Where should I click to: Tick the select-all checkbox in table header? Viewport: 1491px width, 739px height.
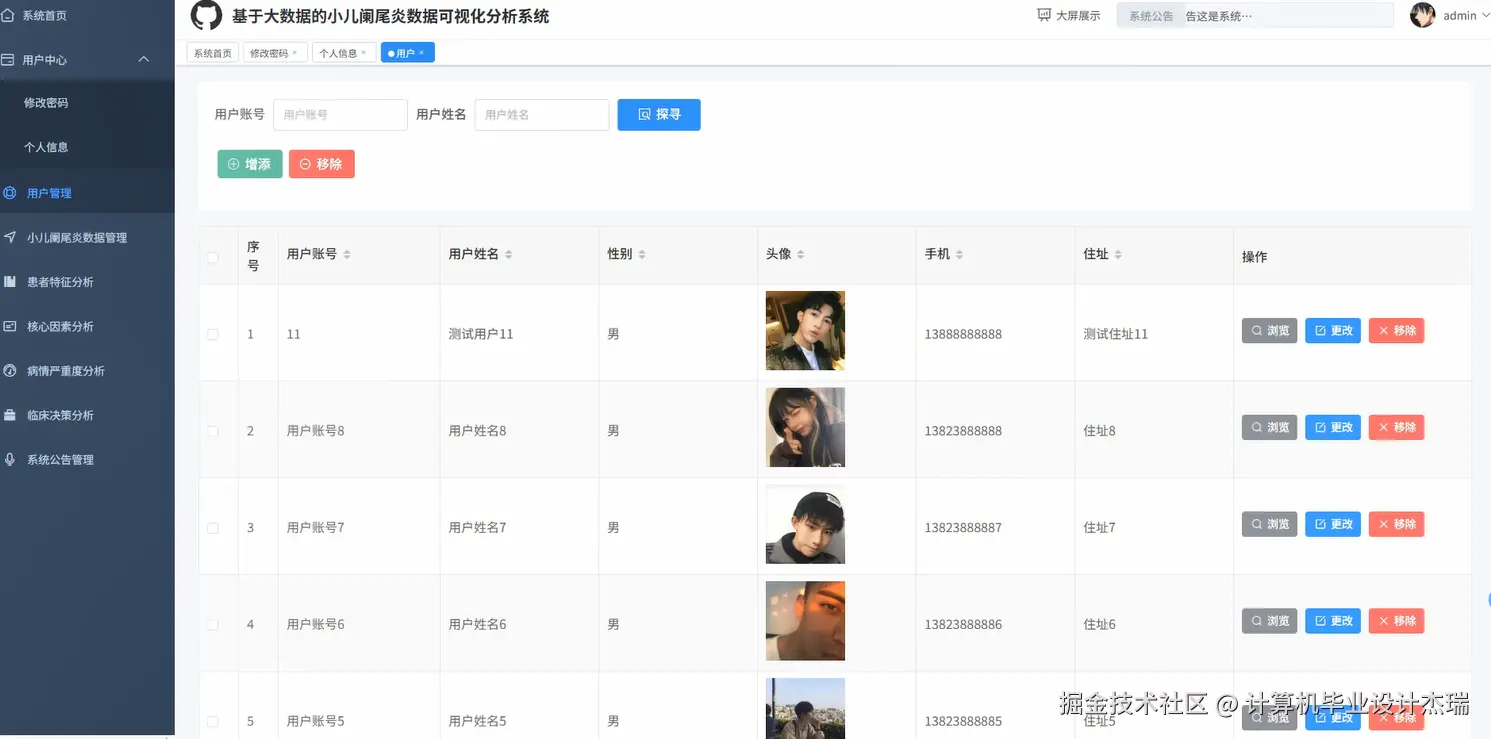[213, 257]
